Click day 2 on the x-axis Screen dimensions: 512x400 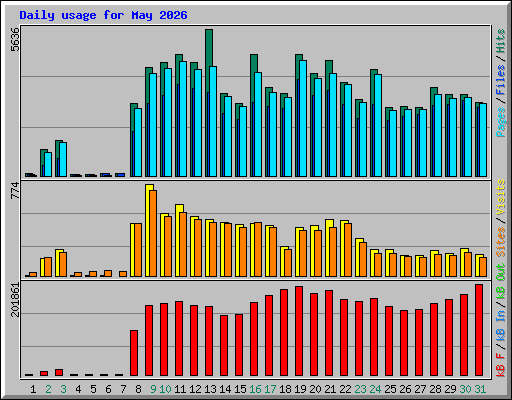pos(48,389)
